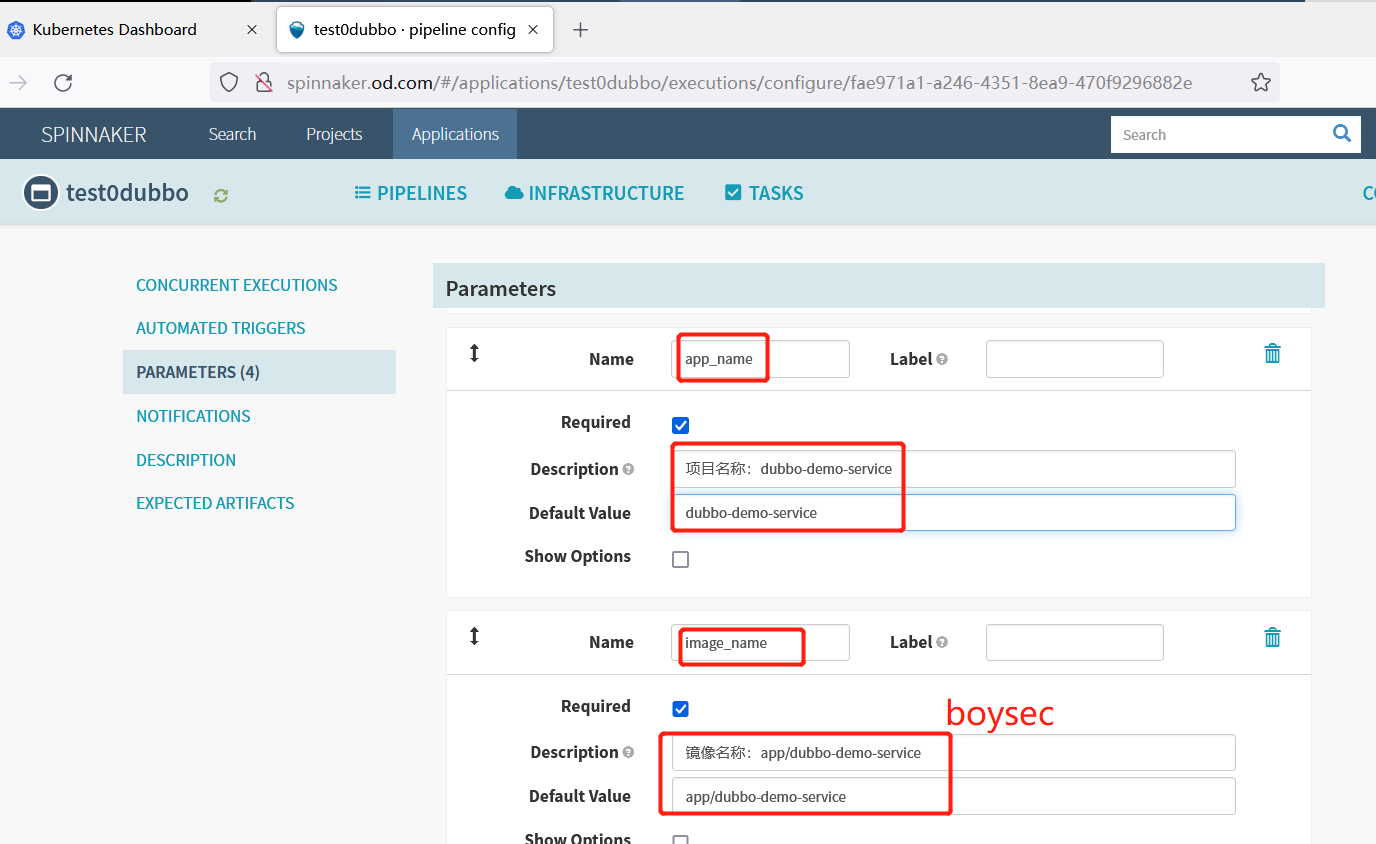
Task: Click the drag handle for image_name parameter
Action: 474,636
